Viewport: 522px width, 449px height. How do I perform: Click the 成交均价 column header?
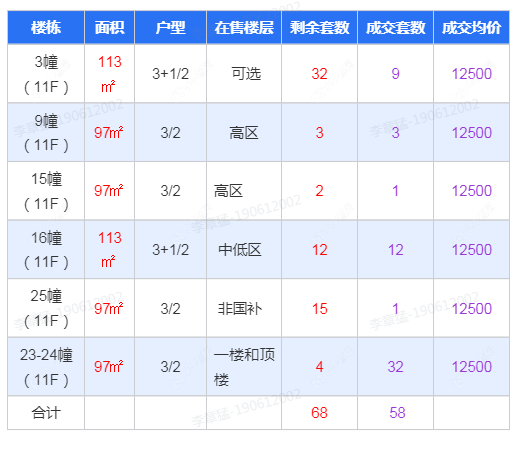pyautogui.click(x=471, y=27)
